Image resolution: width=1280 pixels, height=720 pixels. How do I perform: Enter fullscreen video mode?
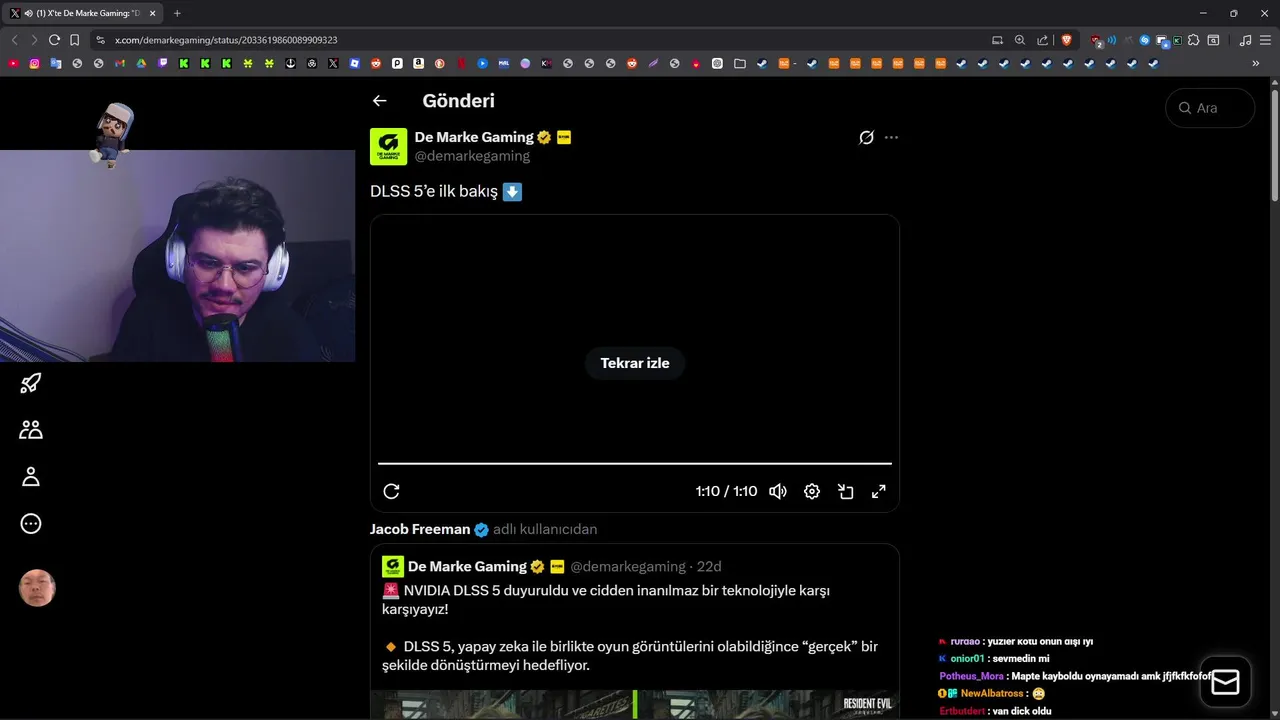click(x=878, y=491)
